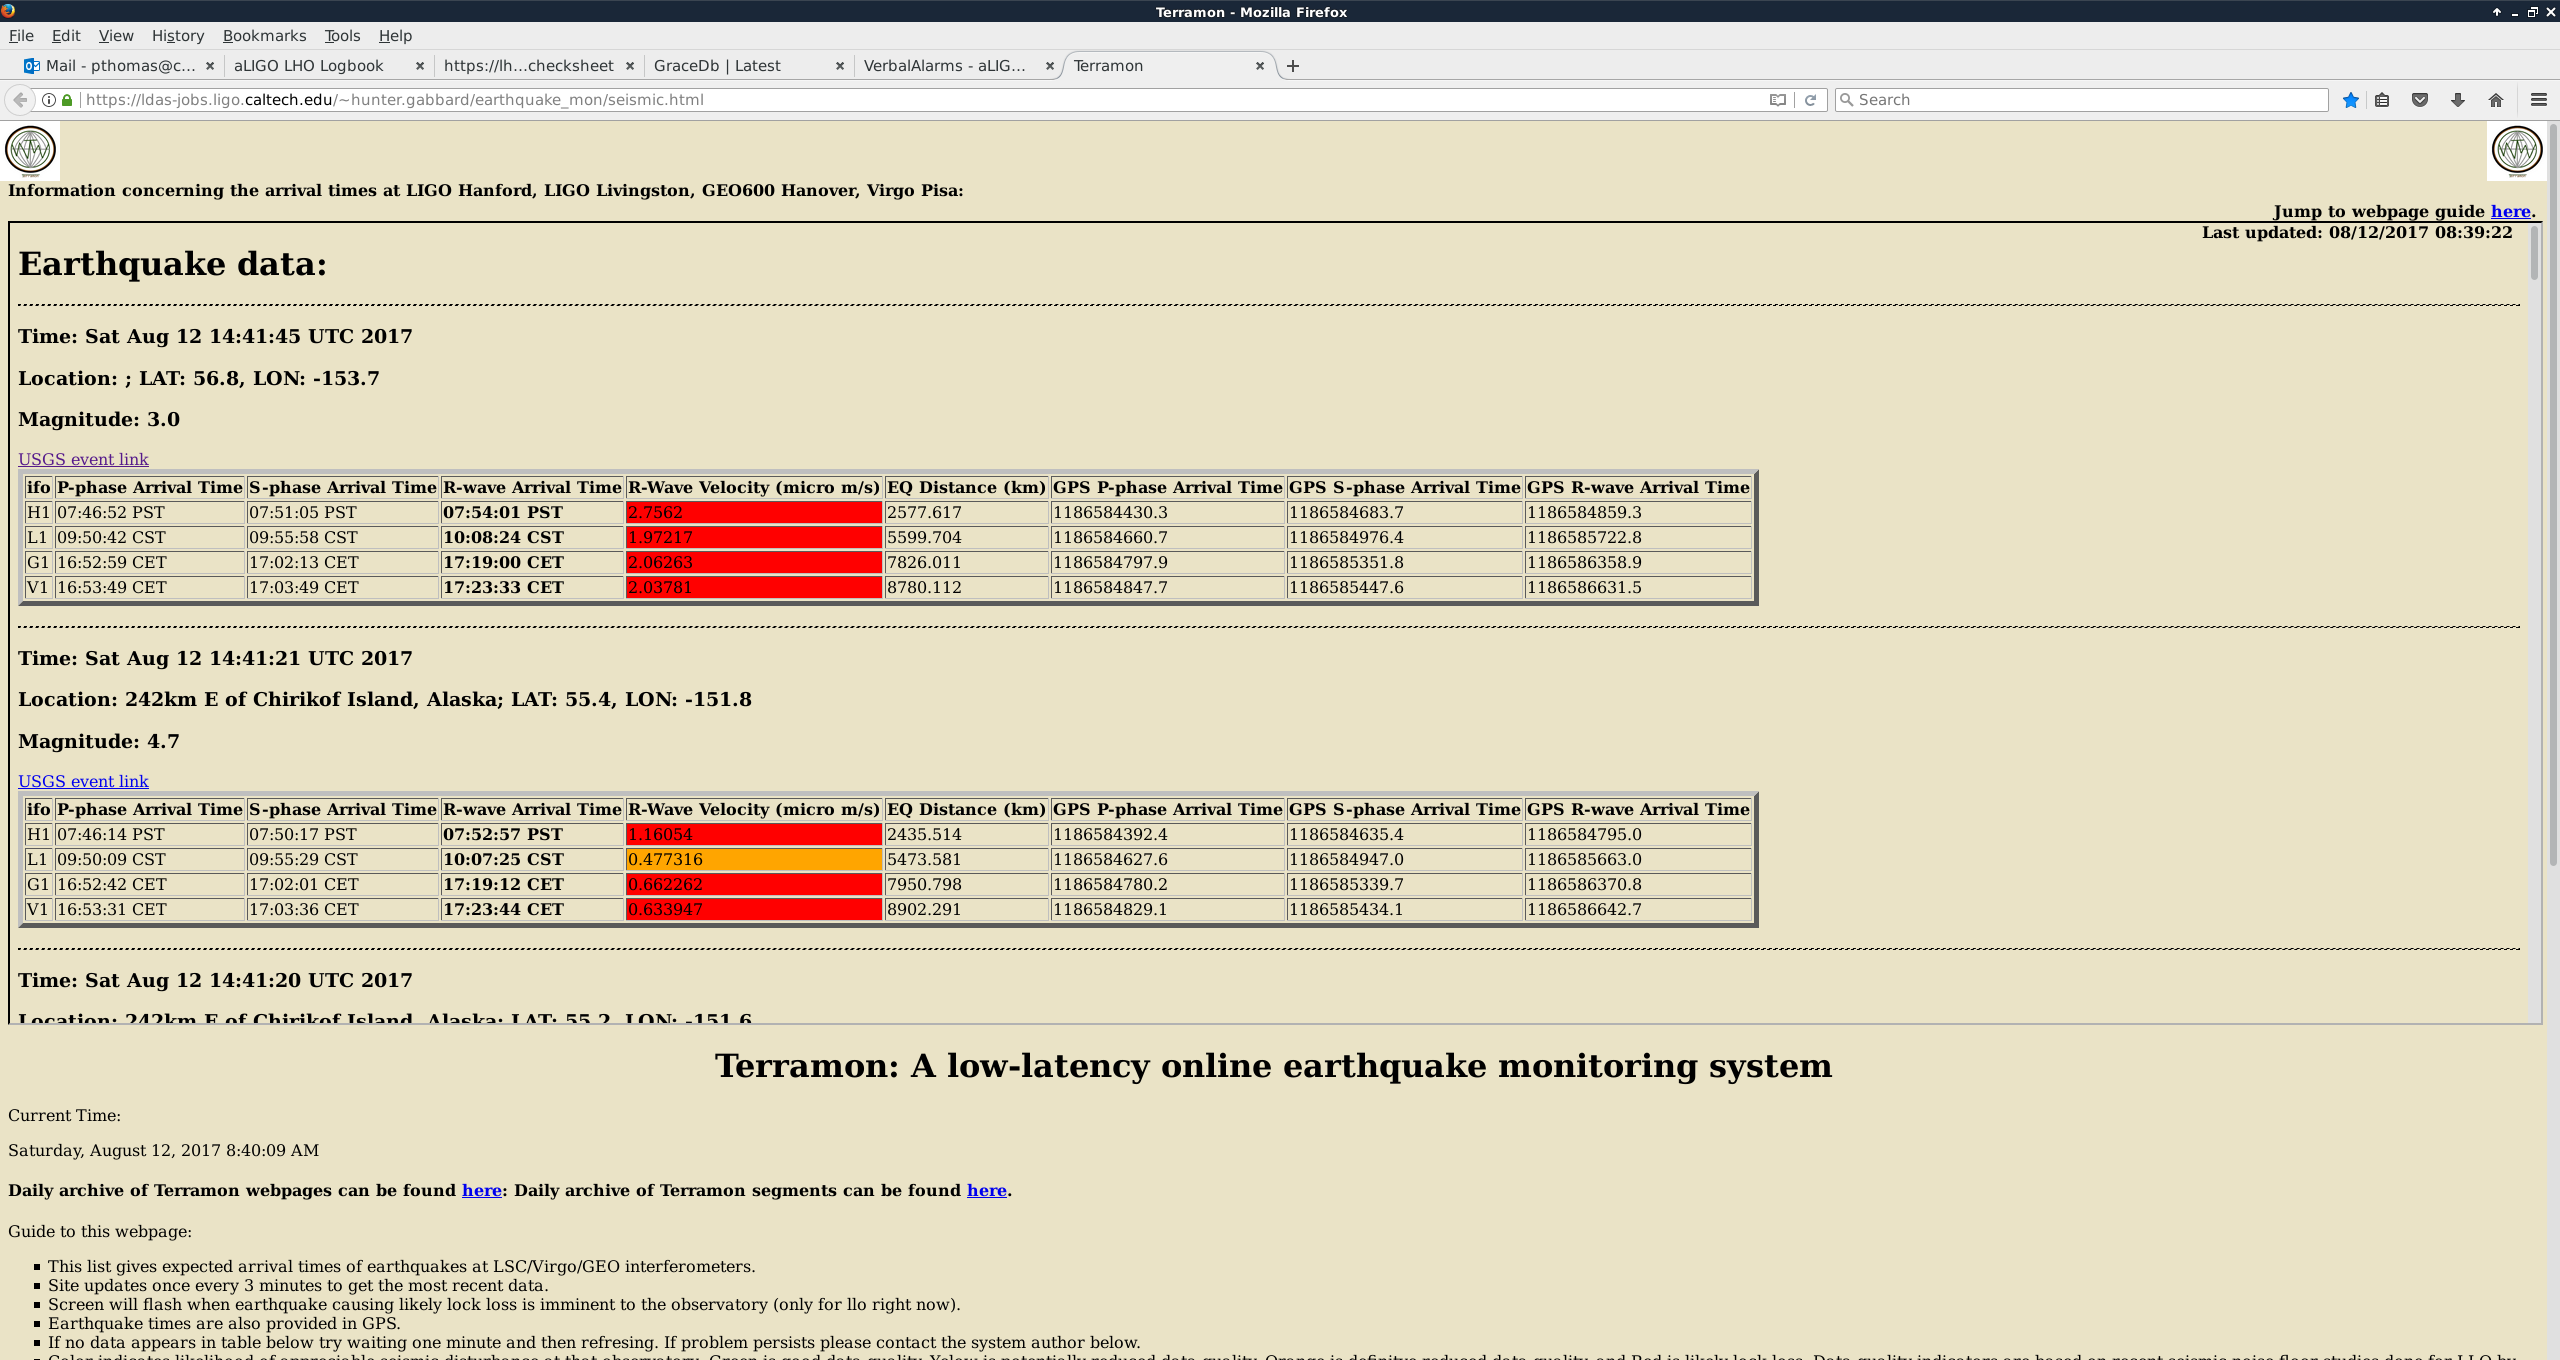This screenshot has height=1360, width=2560.
Task: Click the 'Magnitude: 4.7' heading
Action: pyautogui.click(x=99, y=742)
